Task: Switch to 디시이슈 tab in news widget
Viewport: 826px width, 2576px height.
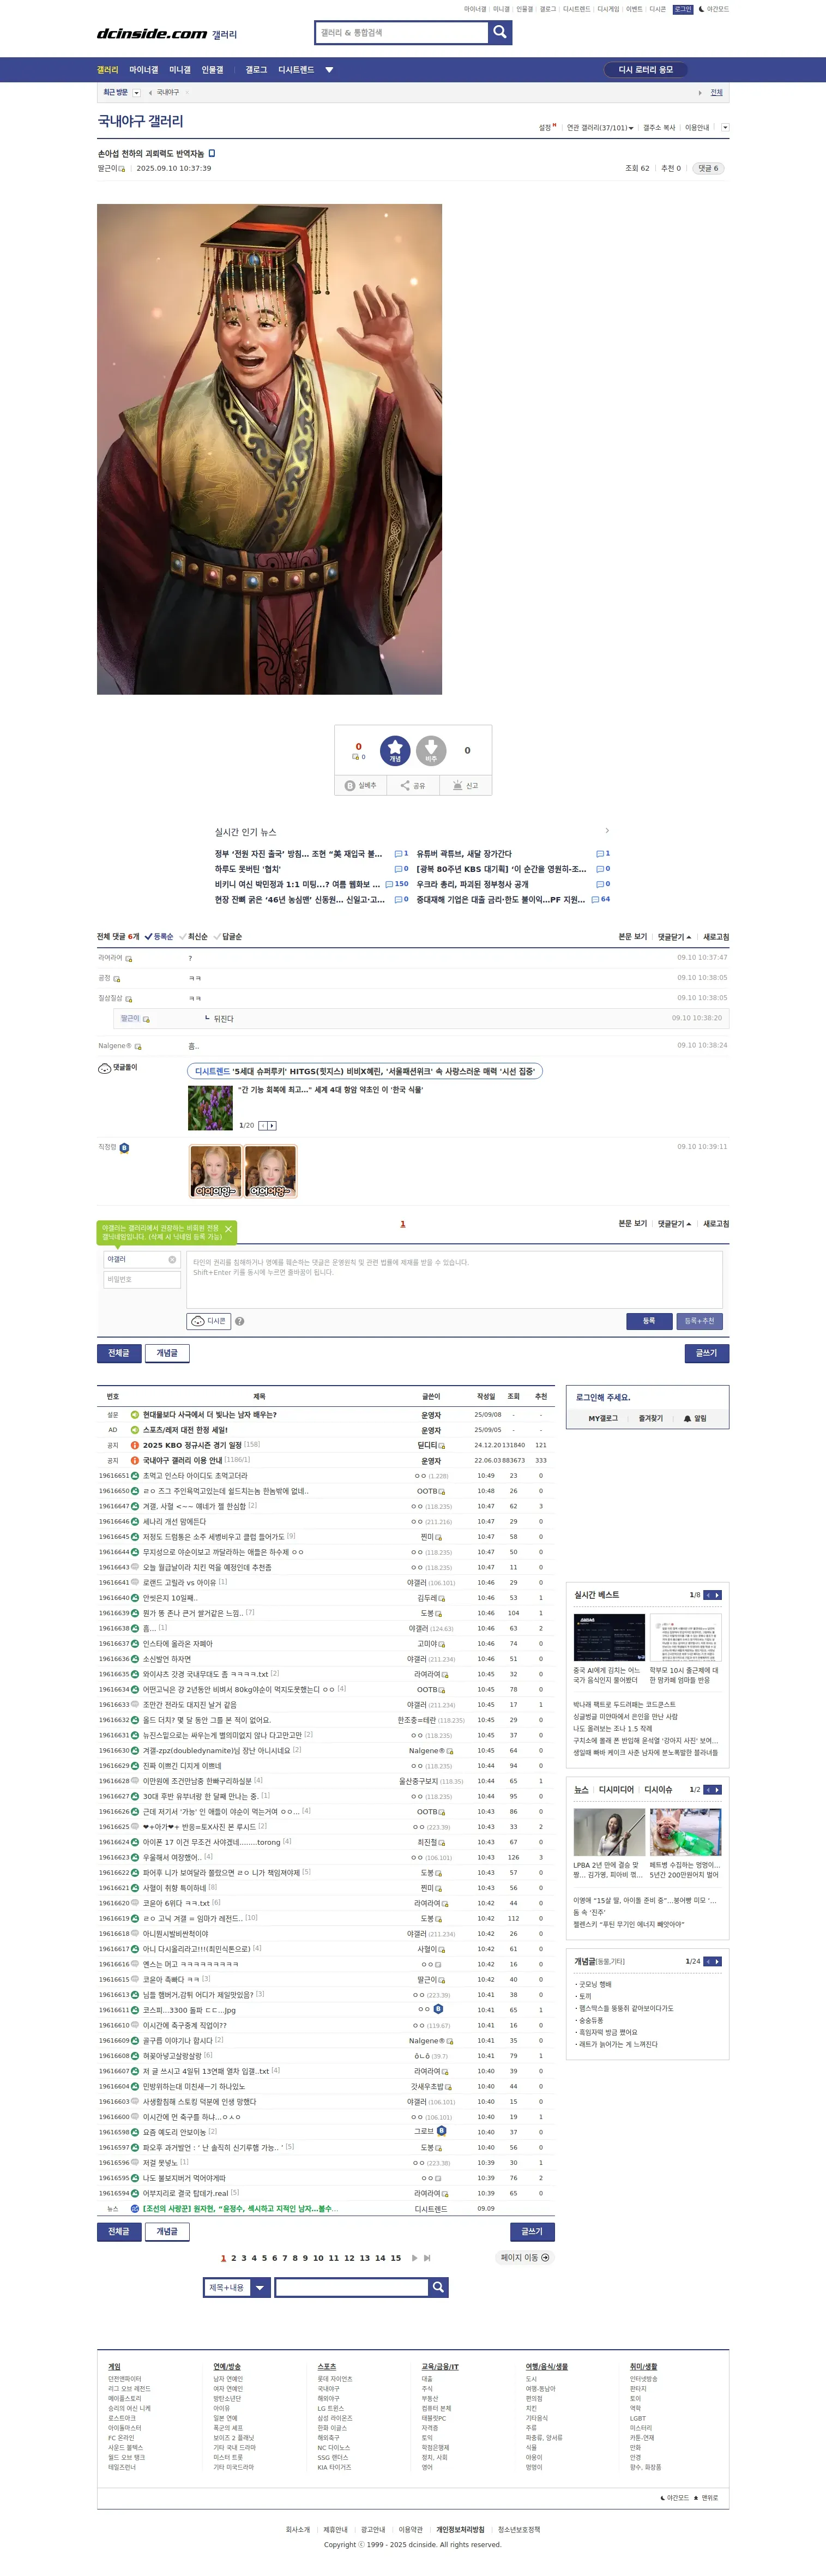Action: click(x=658, y=1789)
